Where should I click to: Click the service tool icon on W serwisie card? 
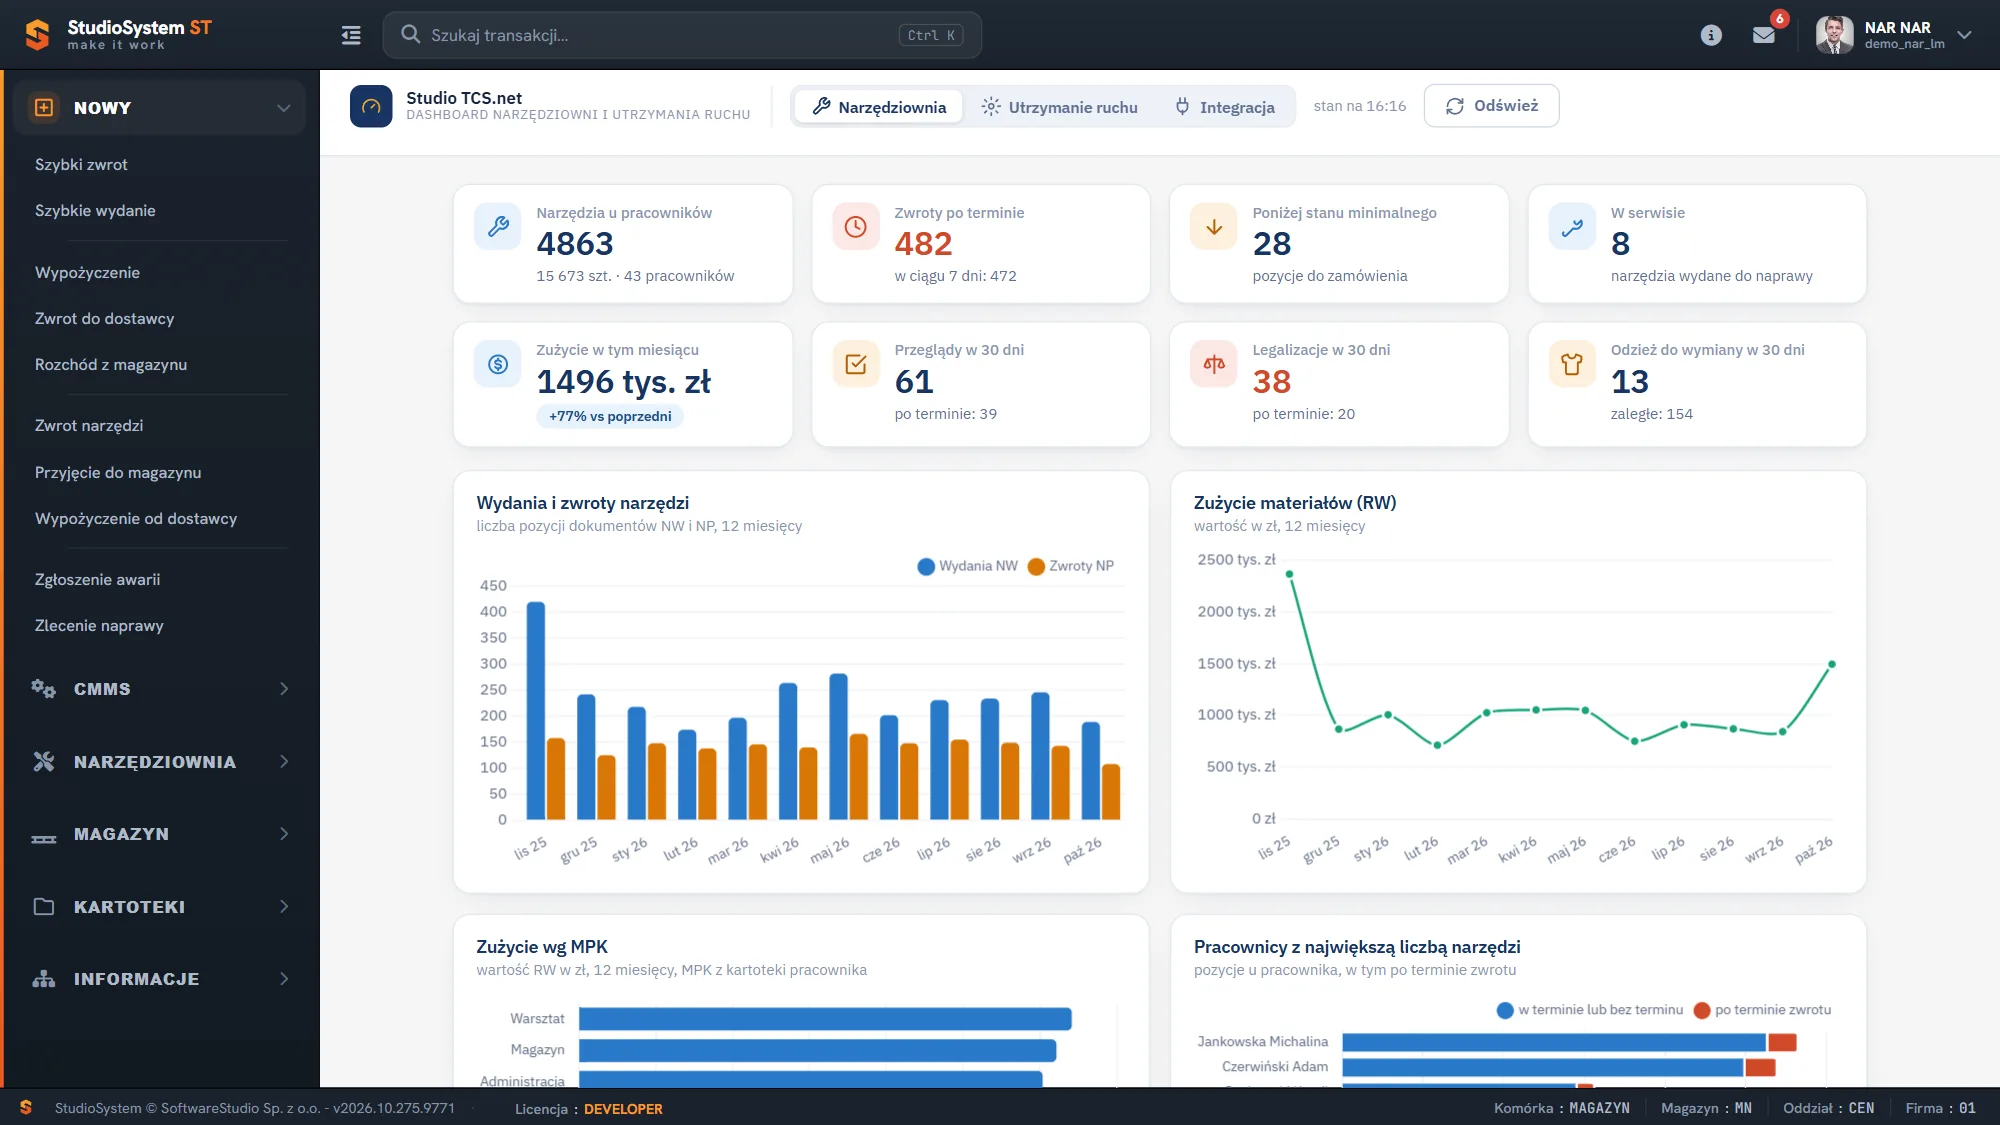point(1572,227)
